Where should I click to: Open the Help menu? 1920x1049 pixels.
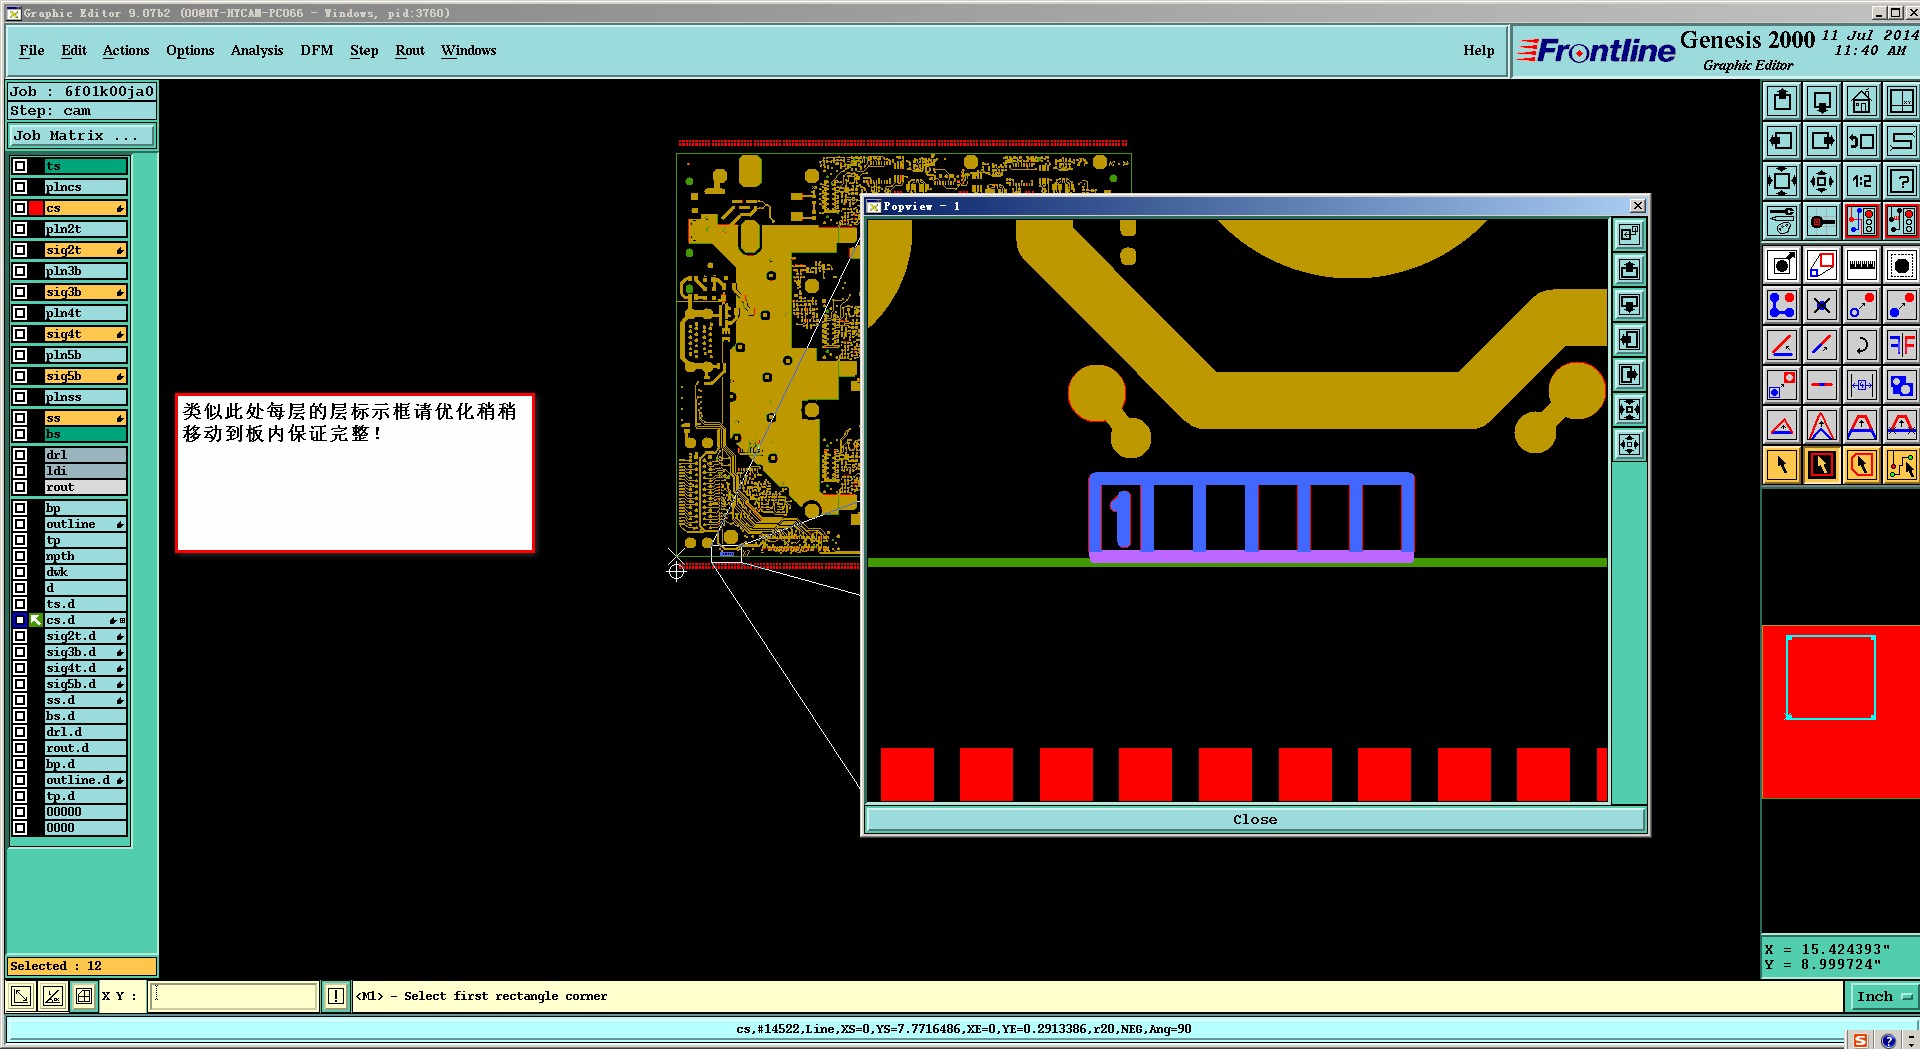(1479, 50)
